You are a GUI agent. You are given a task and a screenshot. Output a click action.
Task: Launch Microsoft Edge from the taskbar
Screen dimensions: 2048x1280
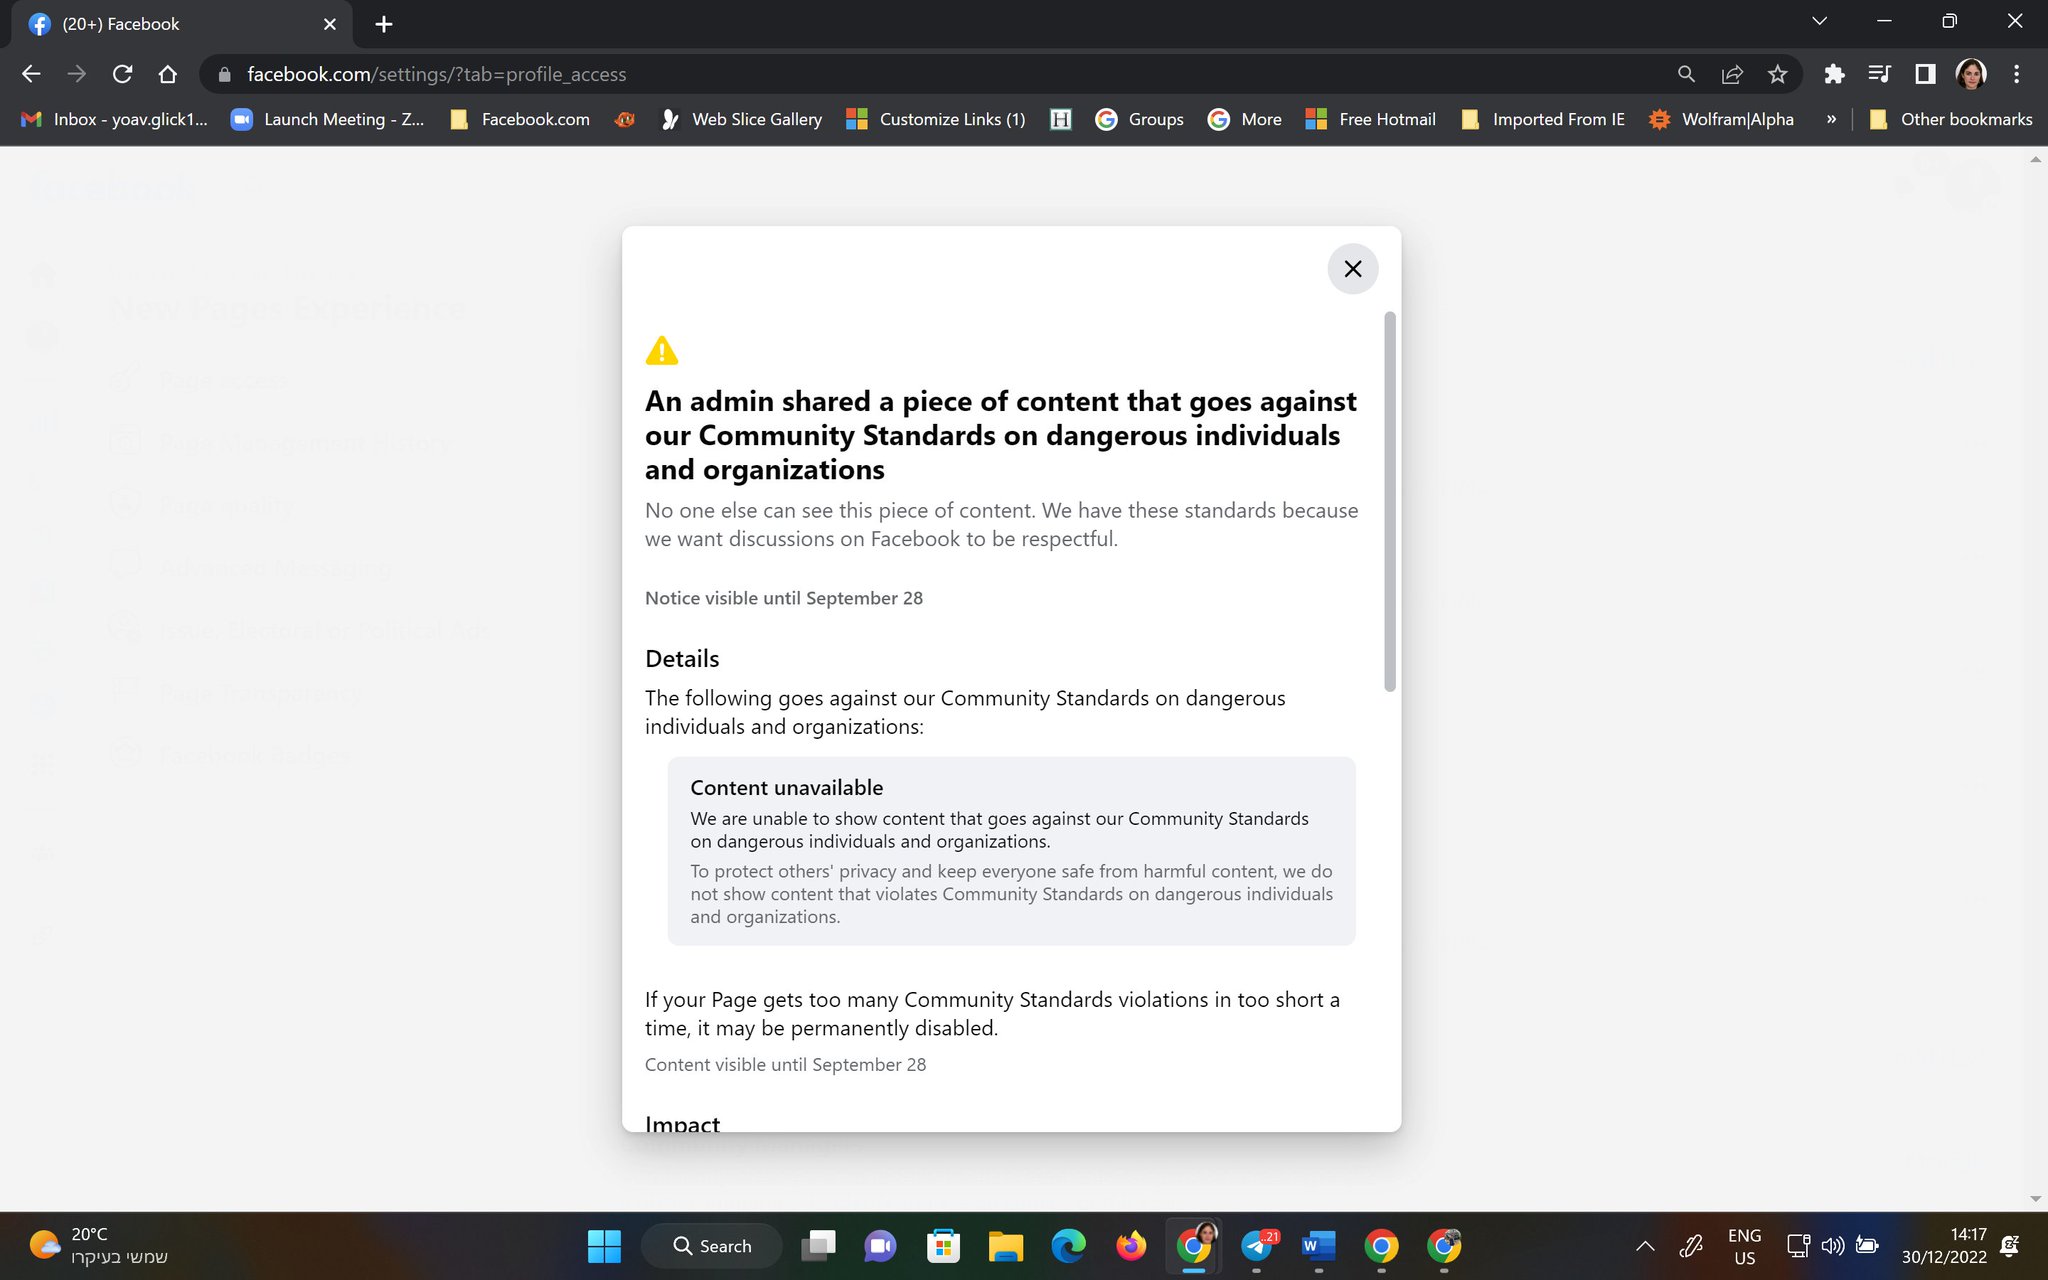click(1068, 1246)
